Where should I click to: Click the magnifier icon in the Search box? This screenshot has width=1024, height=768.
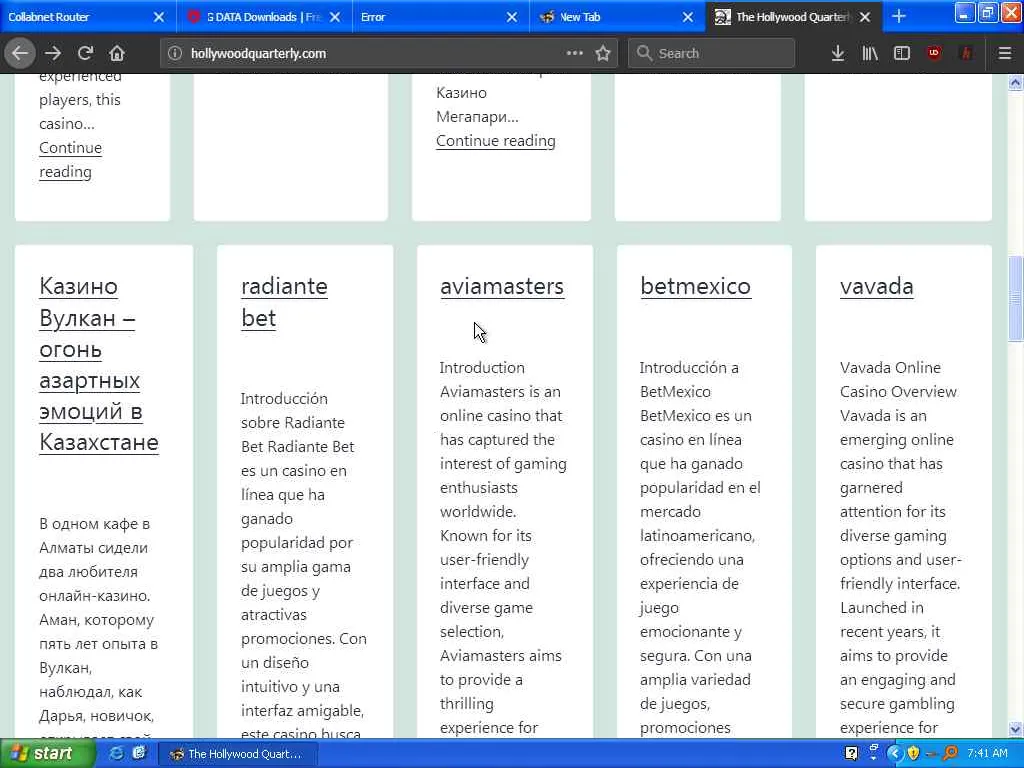644,53
